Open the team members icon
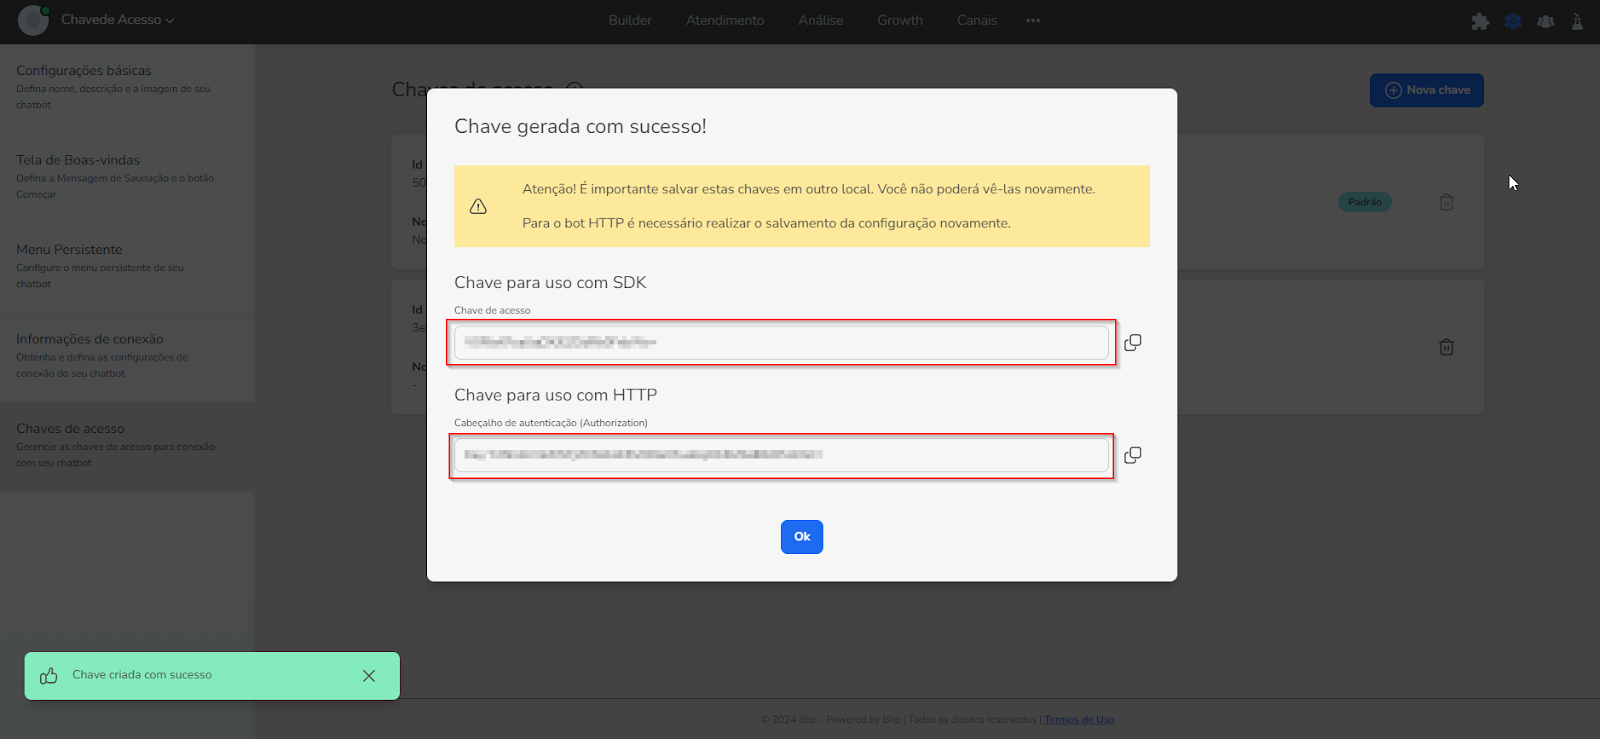 click(1546, 21)
